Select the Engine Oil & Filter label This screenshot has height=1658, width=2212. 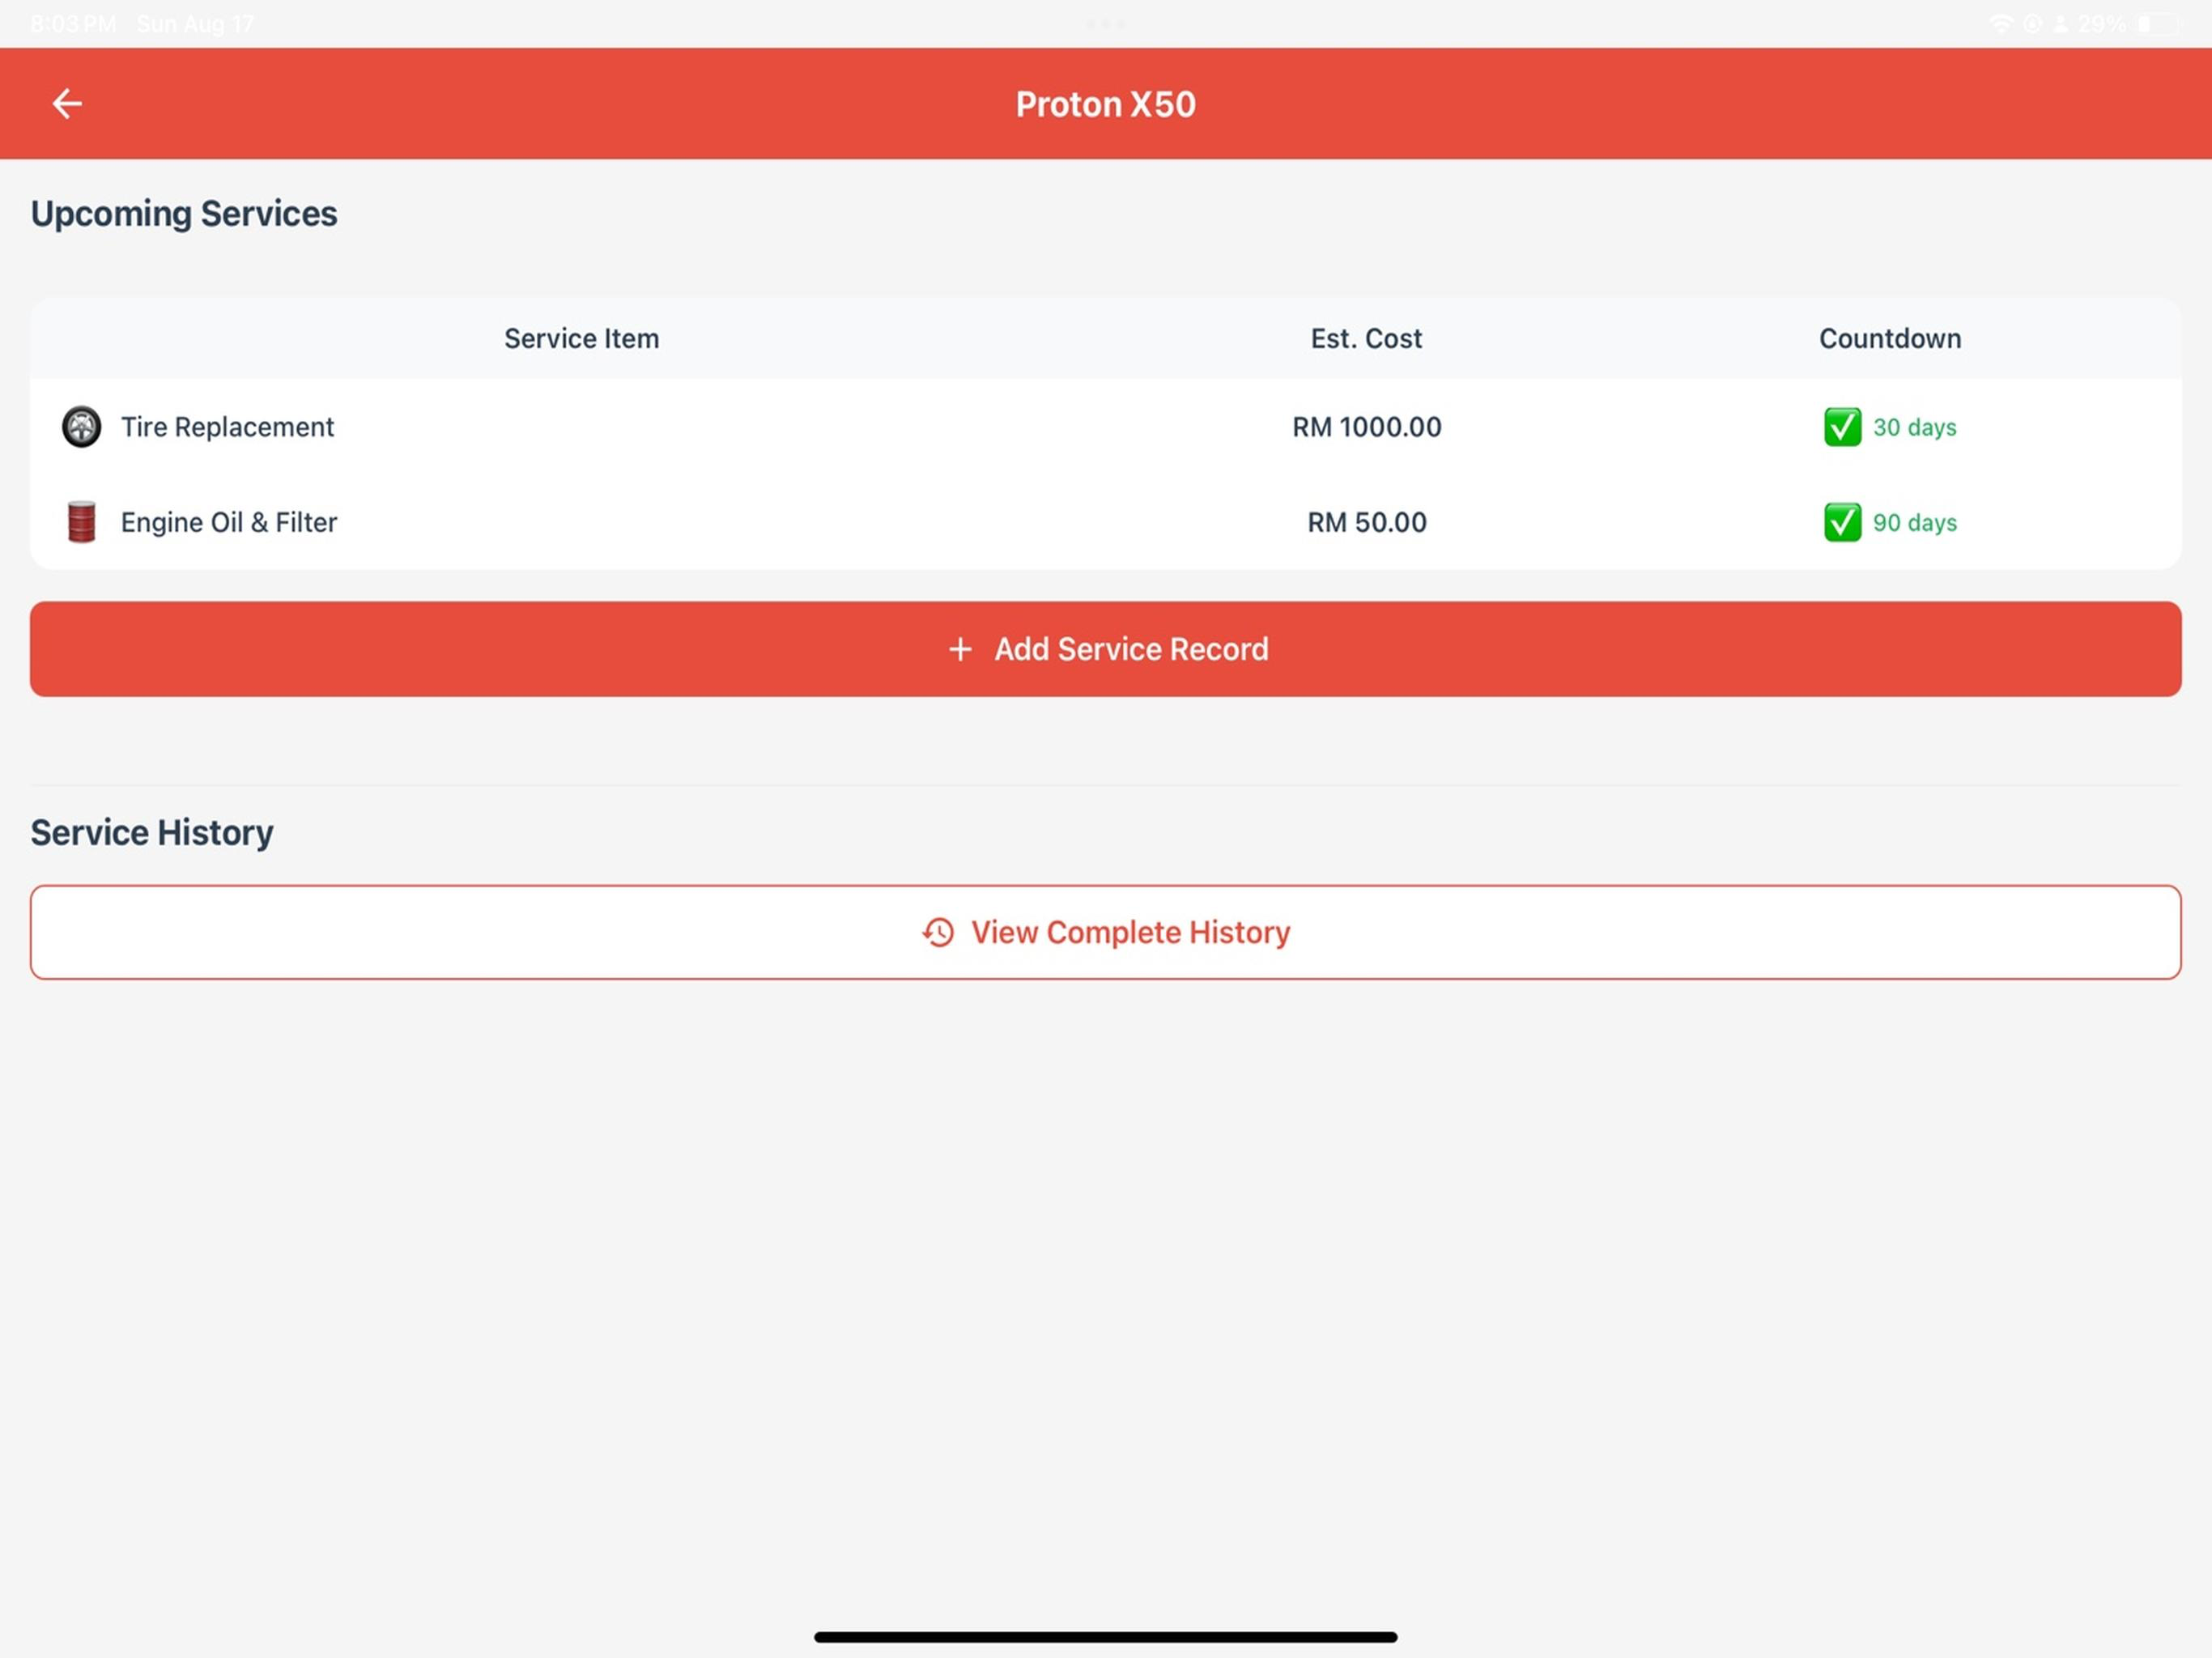[229, 522]
